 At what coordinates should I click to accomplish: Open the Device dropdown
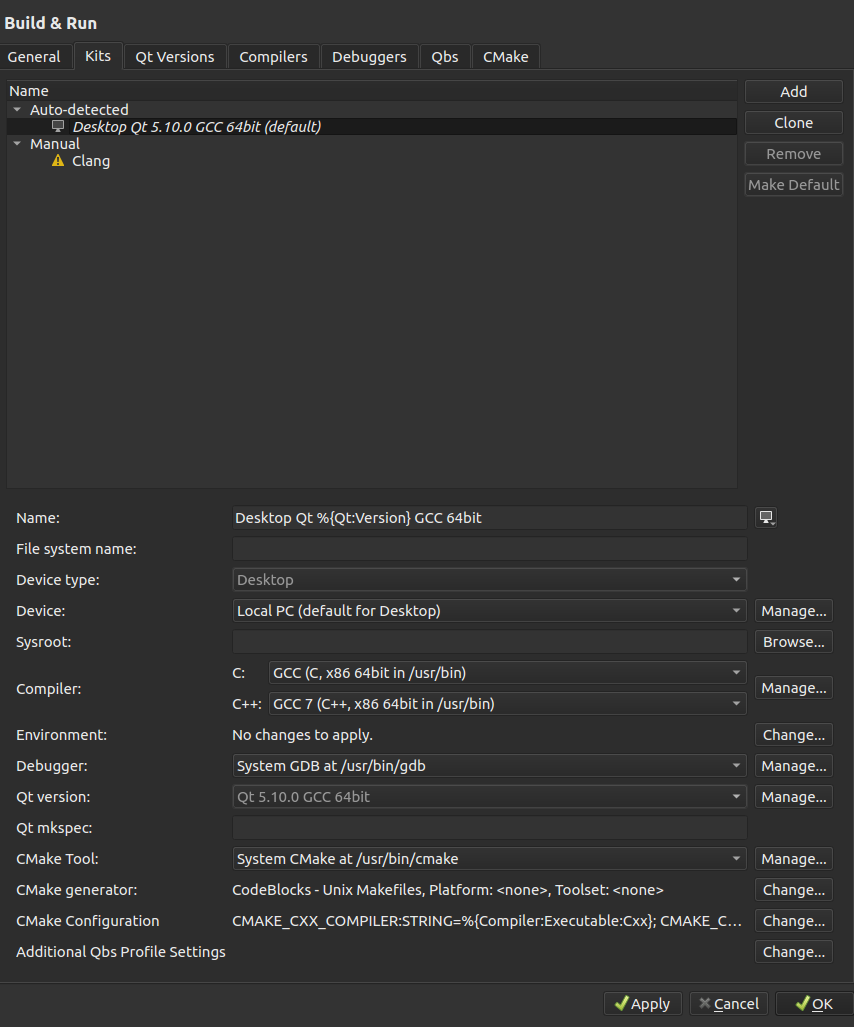tap(489, 610)
